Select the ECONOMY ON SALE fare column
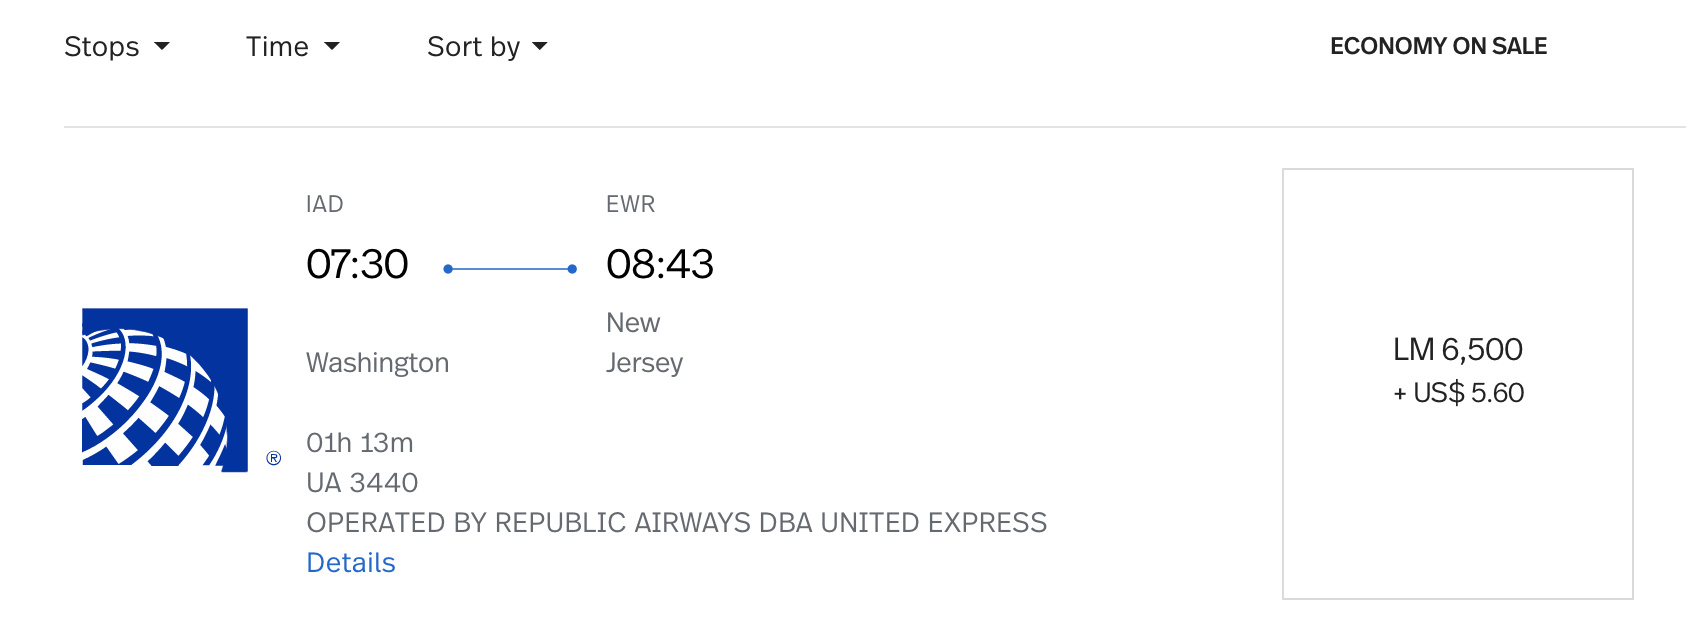 [1438, 46]
